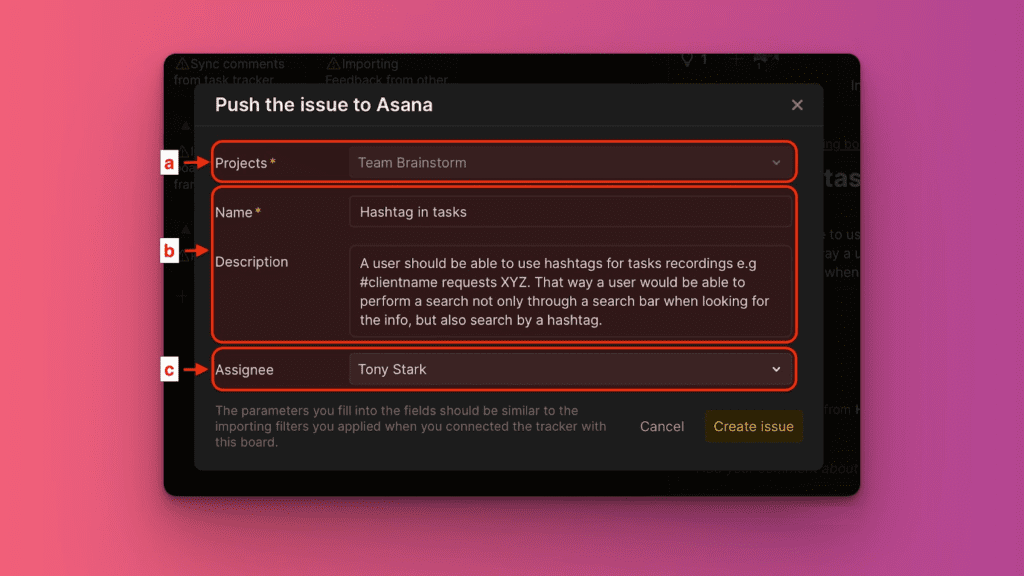Open the Team Brainstorm project selector
This screenshot has height=576, width=1024.
tap(560, 163)
